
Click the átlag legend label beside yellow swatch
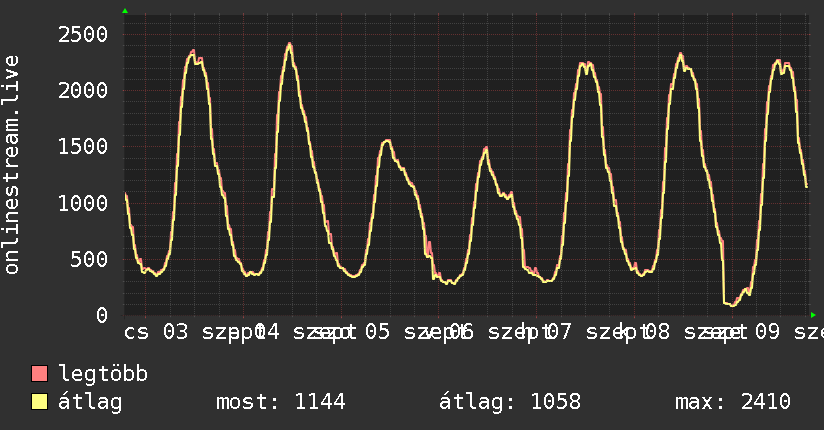pyautogui.click(x=90, y=402)
